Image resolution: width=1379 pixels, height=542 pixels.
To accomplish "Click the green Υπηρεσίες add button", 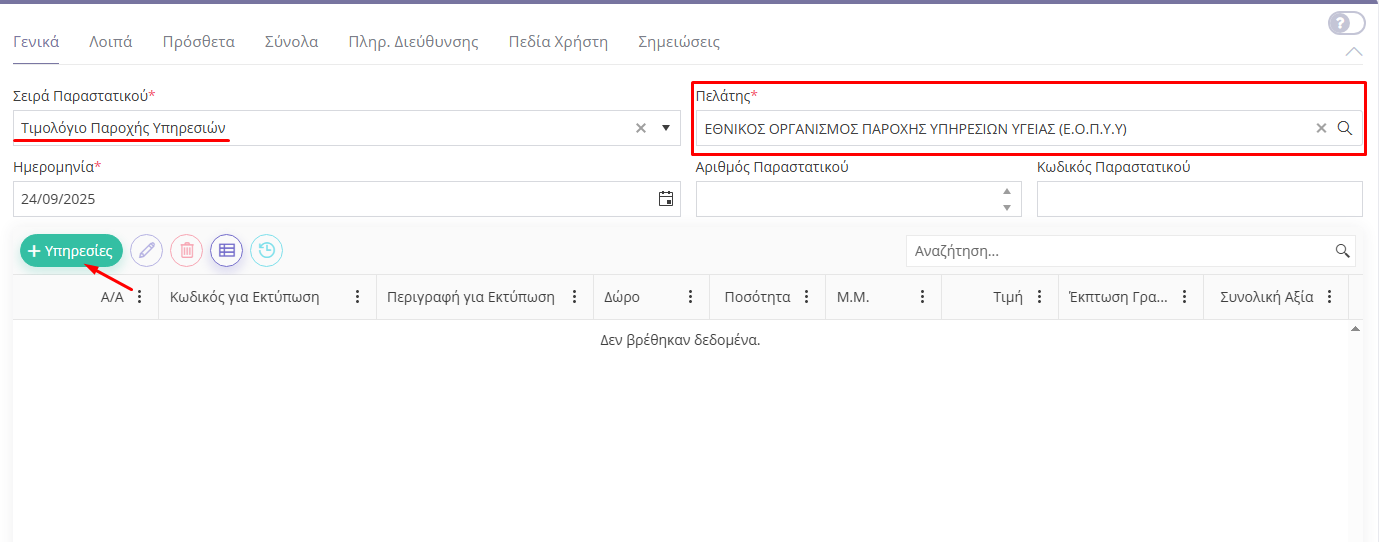I will 71,251.
